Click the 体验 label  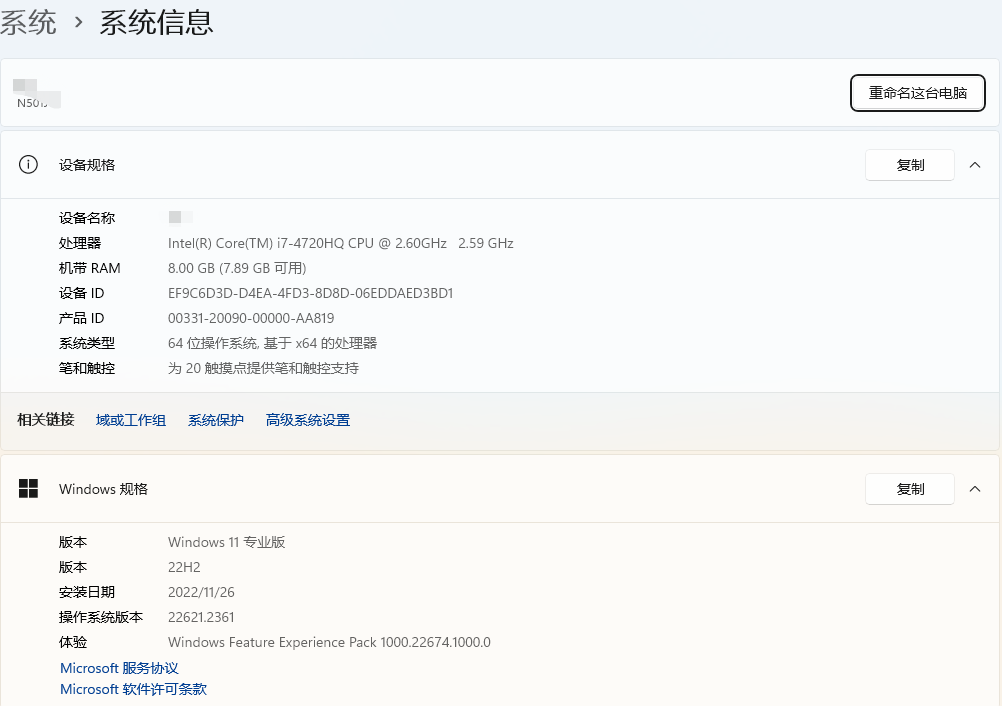[73, 642]
